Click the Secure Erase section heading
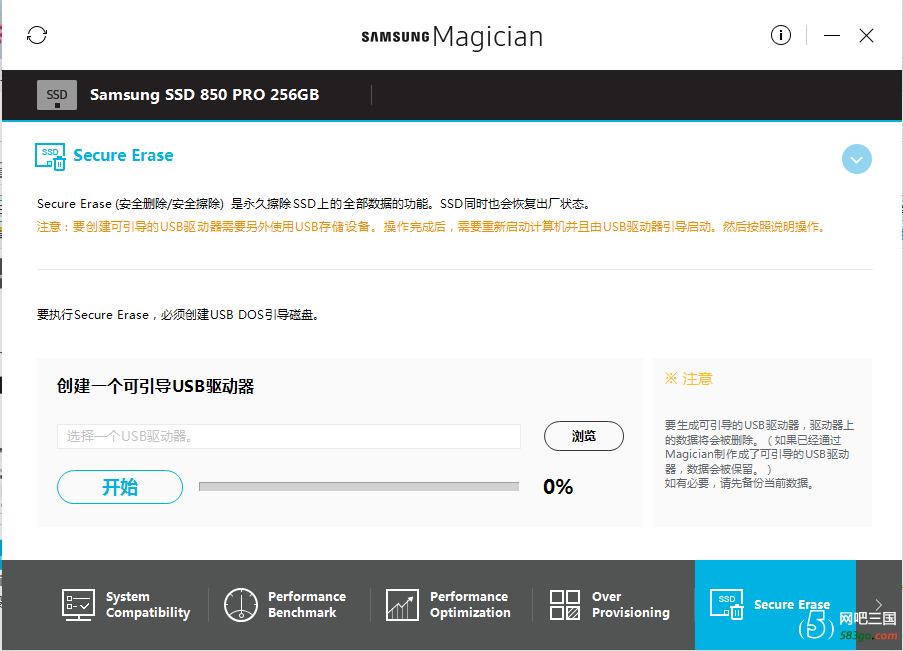 coord(123,156)
